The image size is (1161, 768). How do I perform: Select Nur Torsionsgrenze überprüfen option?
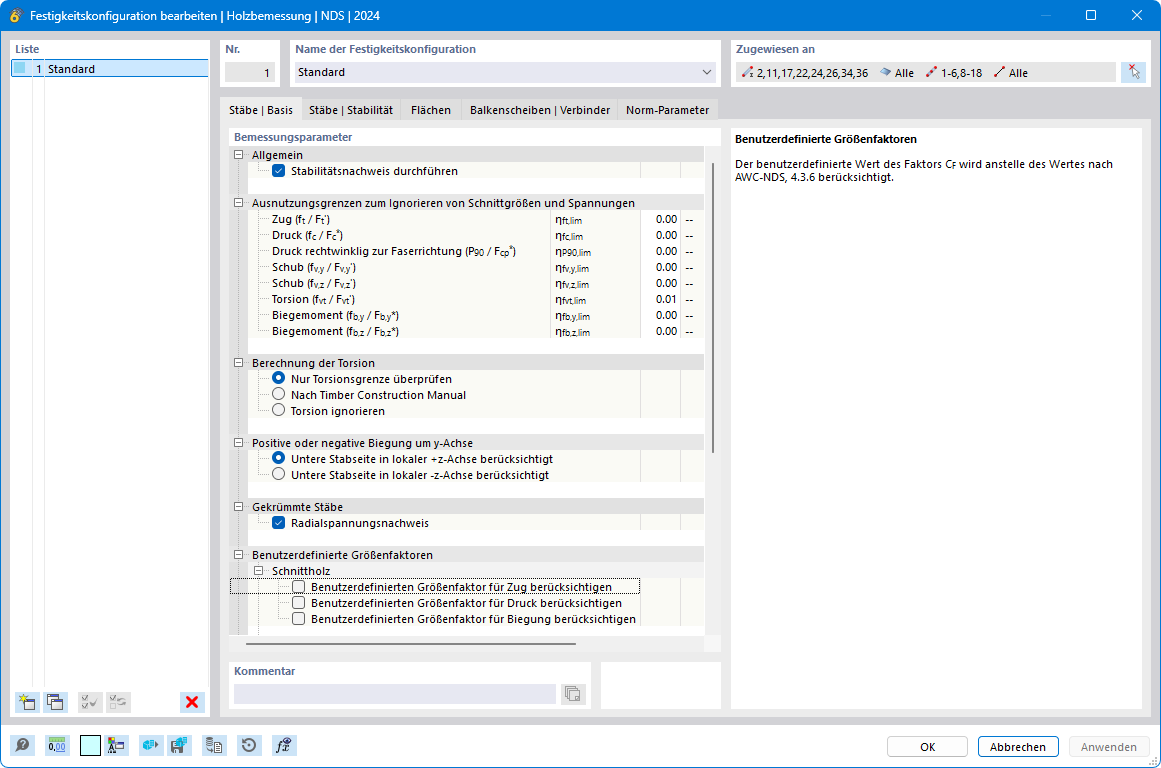[278, 378]
